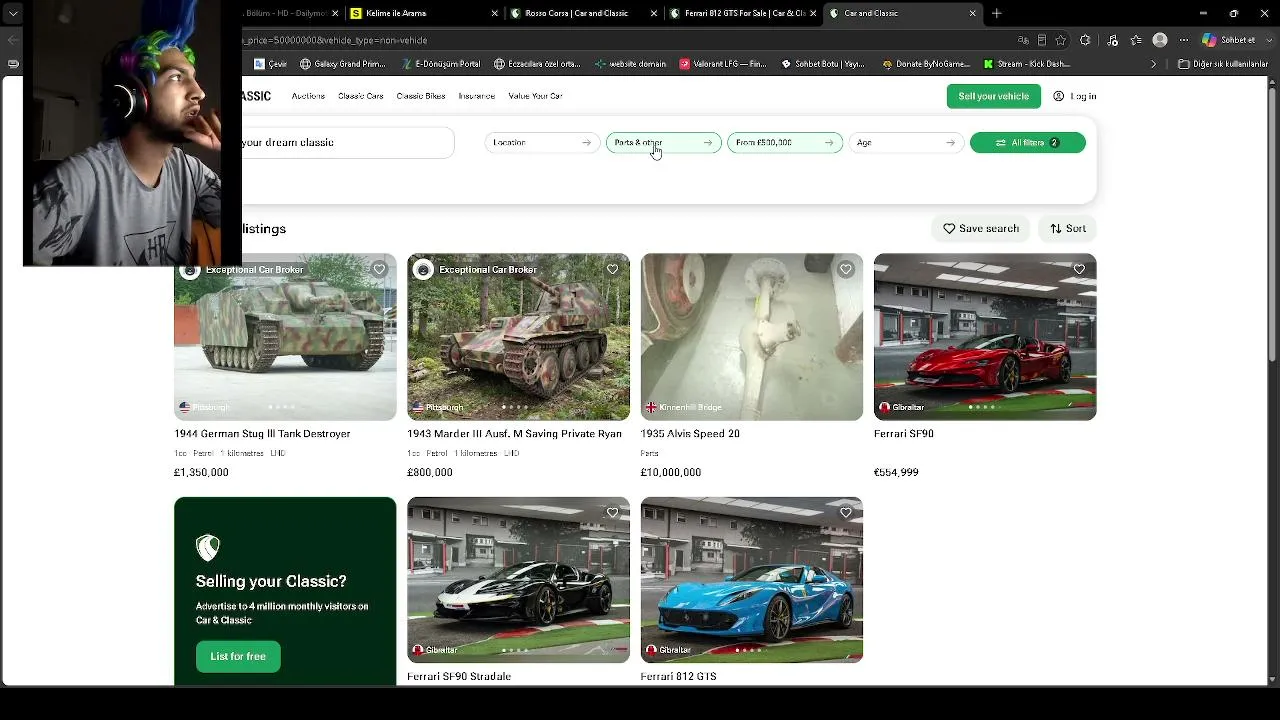Open the 1944 German Stug III tank photo
This screenshot has height=720, width=1280.
coord(285,337)
